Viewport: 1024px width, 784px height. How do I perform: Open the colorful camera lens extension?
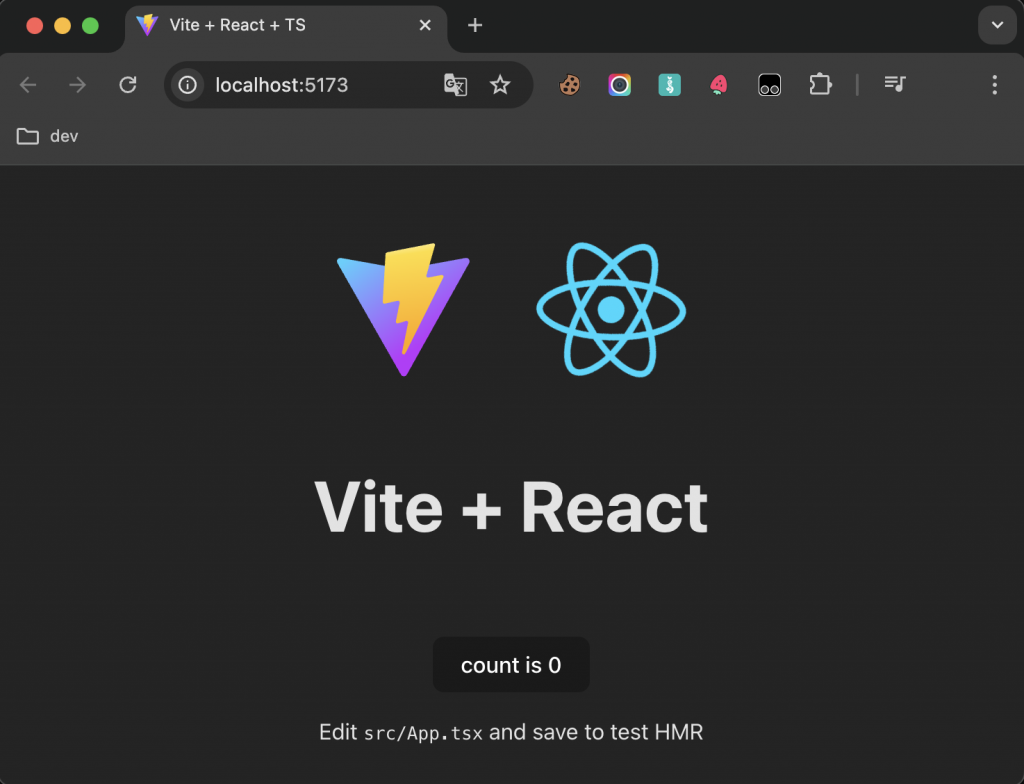coord(620,85)
